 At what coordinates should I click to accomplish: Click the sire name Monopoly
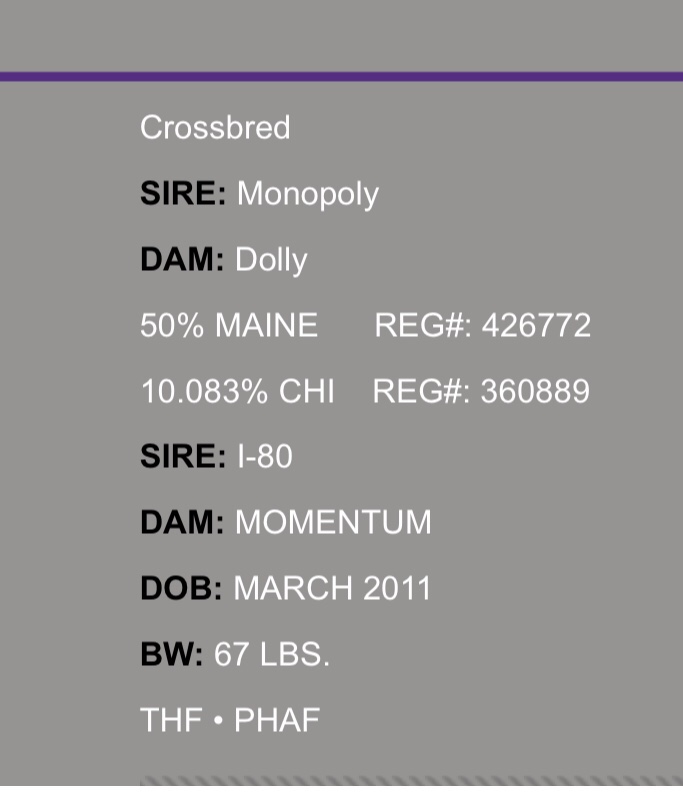click(308, 195)
